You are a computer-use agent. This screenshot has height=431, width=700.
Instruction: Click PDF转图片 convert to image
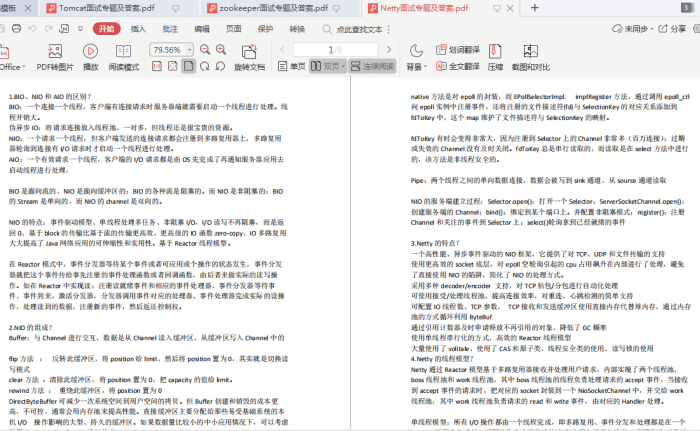point(55,59)
